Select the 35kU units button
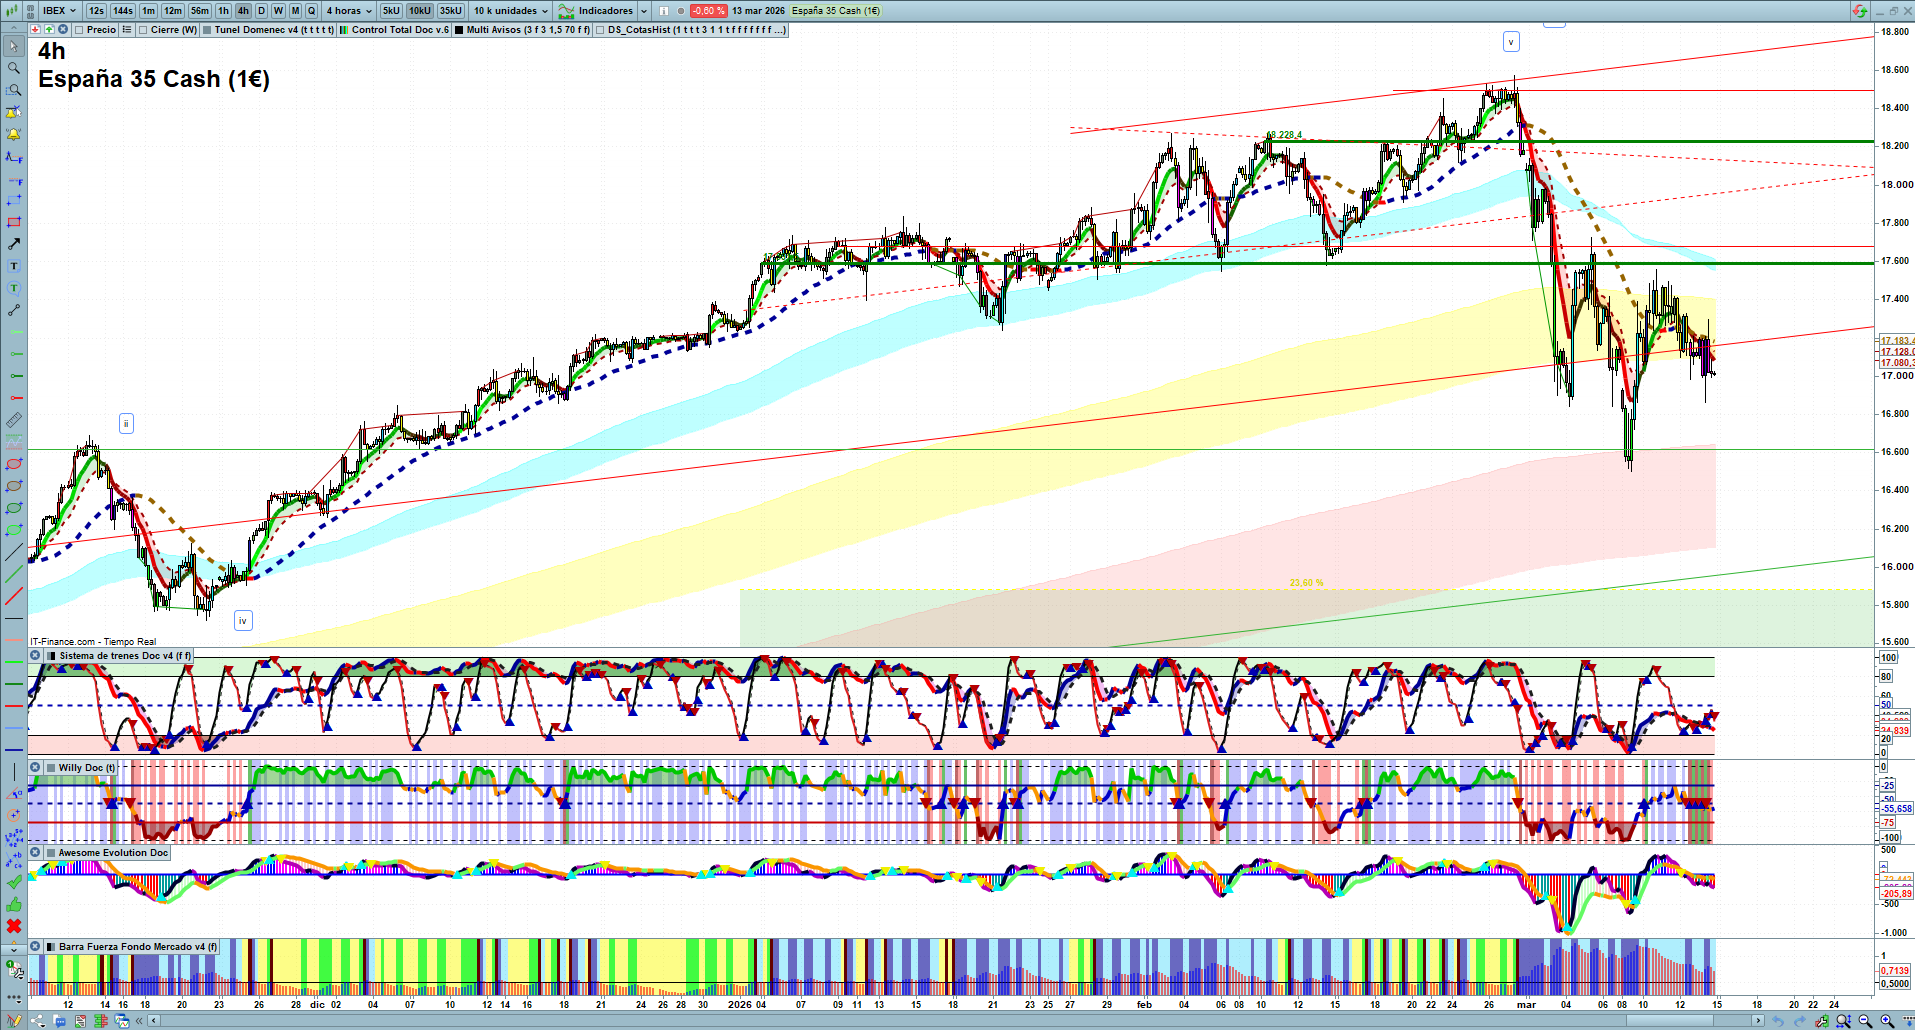 451,11
